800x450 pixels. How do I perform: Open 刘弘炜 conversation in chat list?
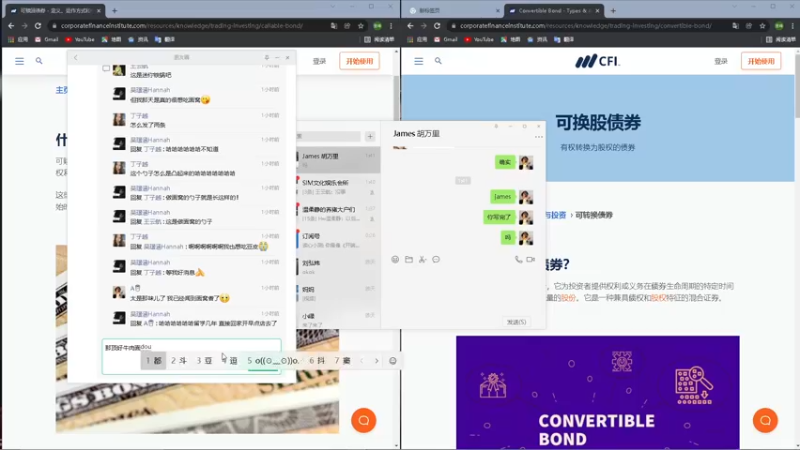point(338,267)
